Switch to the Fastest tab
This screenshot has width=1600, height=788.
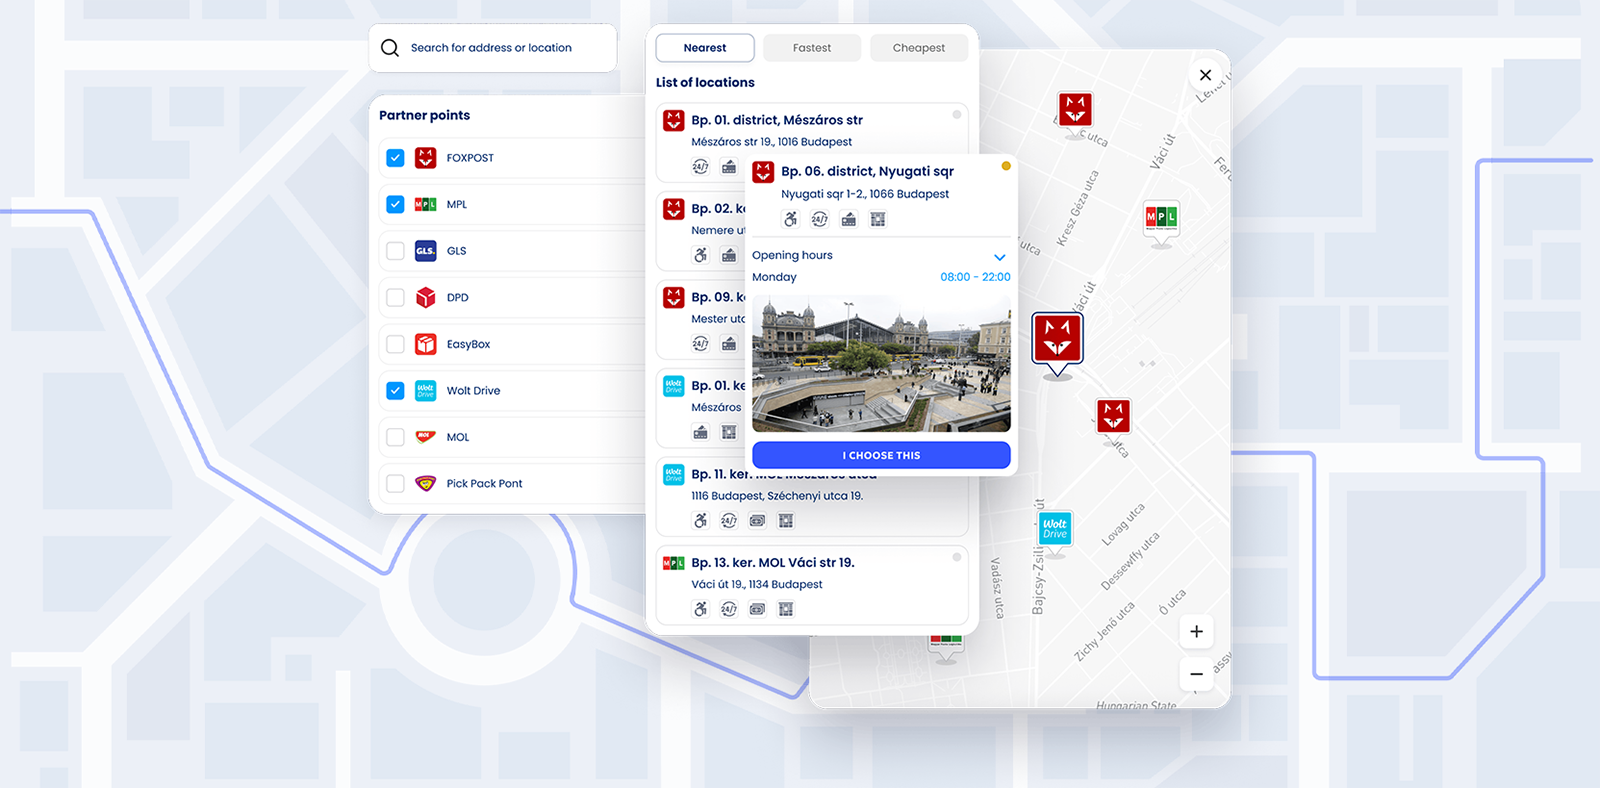tap(812, 48)
